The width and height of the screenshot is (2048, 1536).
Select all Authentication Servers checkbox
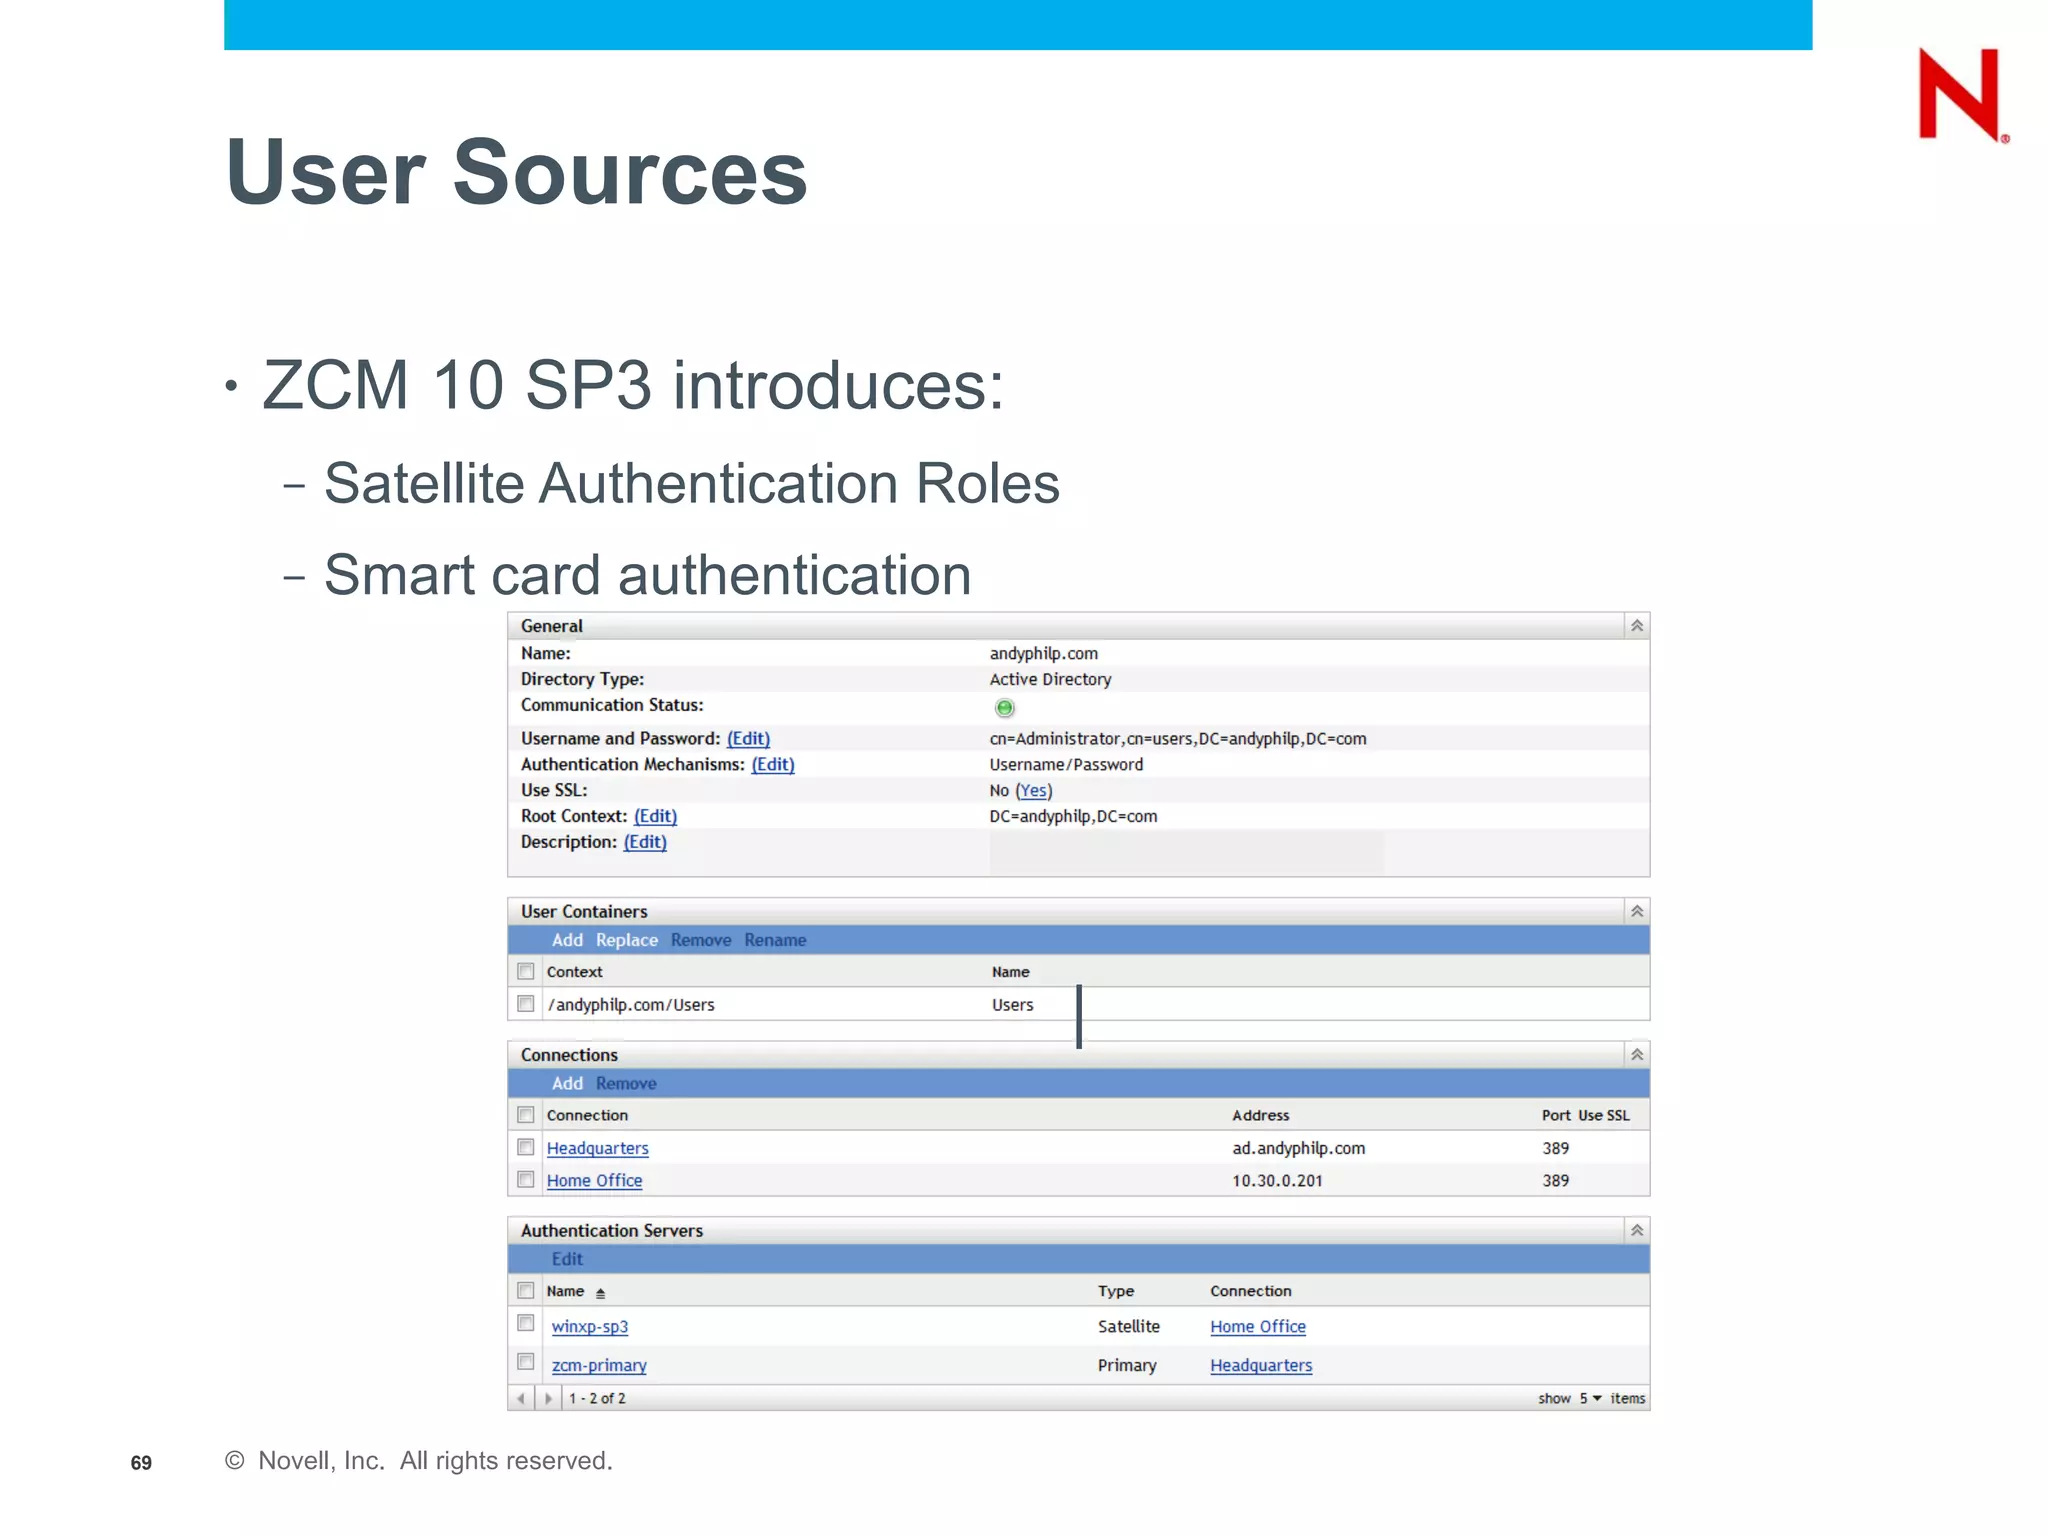526,1290
